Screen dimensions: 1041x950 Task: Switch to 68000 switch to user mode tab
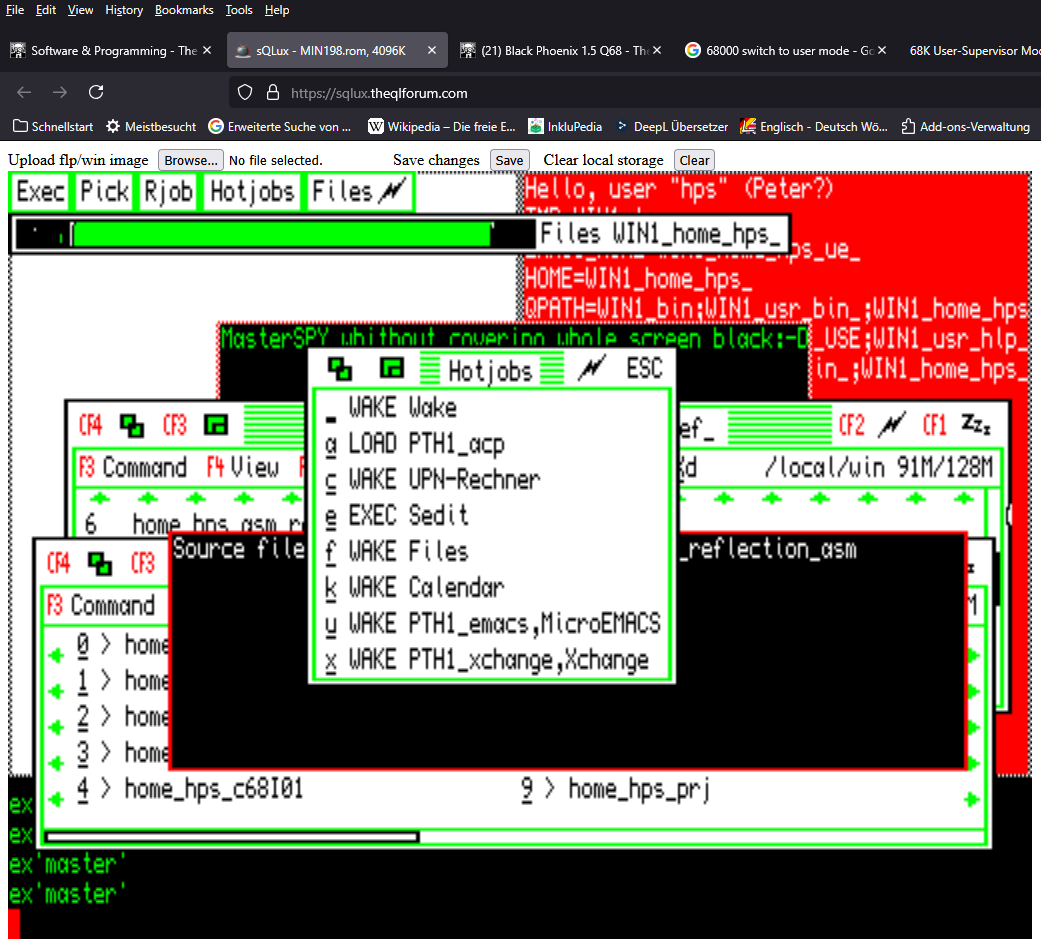tap(787, 50)
